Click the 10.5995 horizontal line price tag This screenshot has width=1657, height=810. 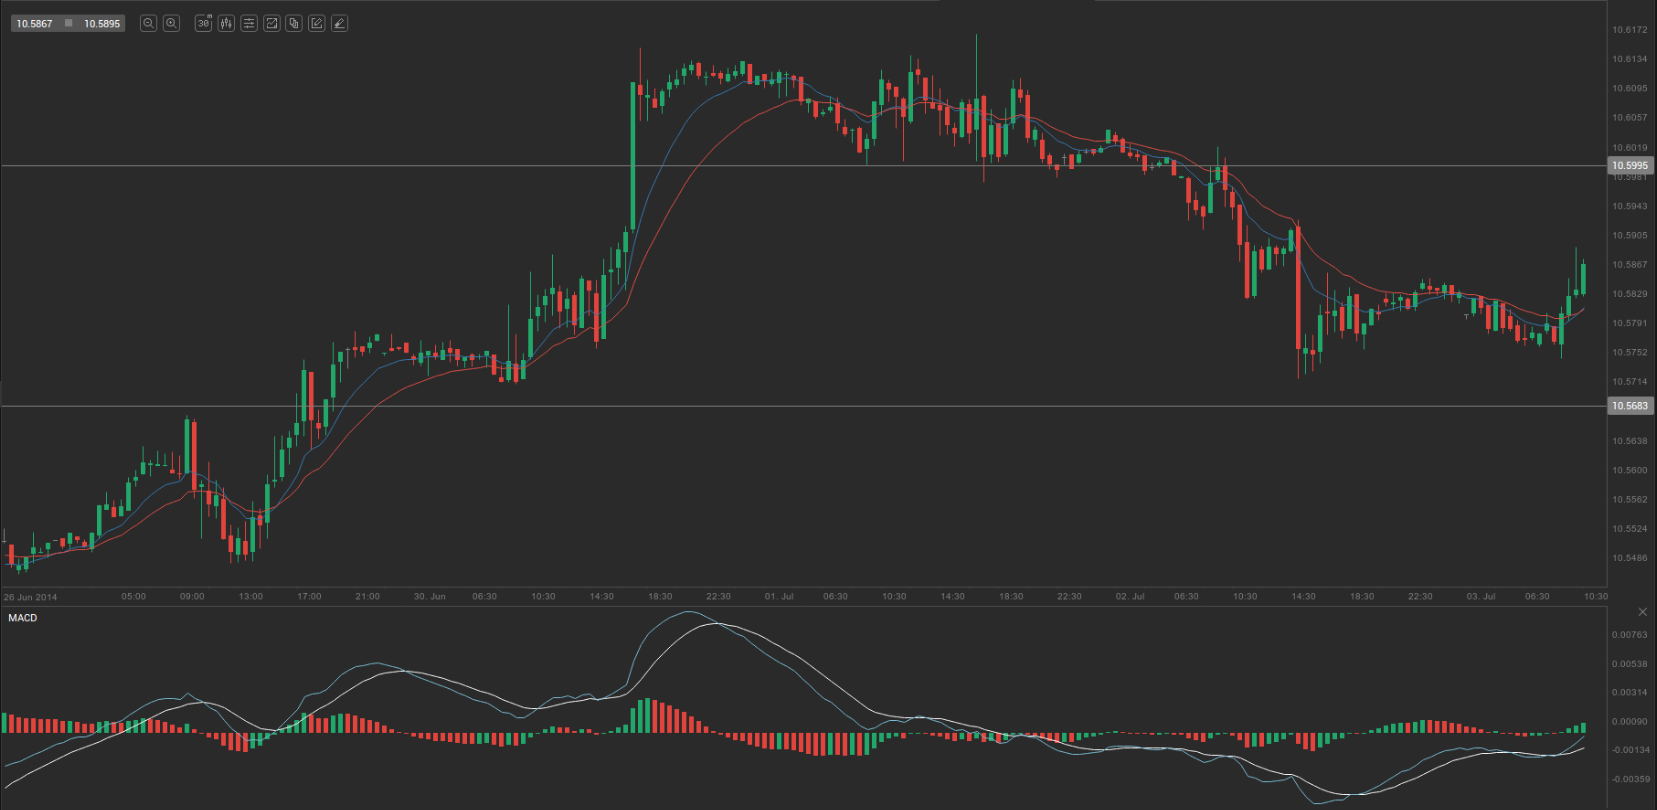point(1629,166)
